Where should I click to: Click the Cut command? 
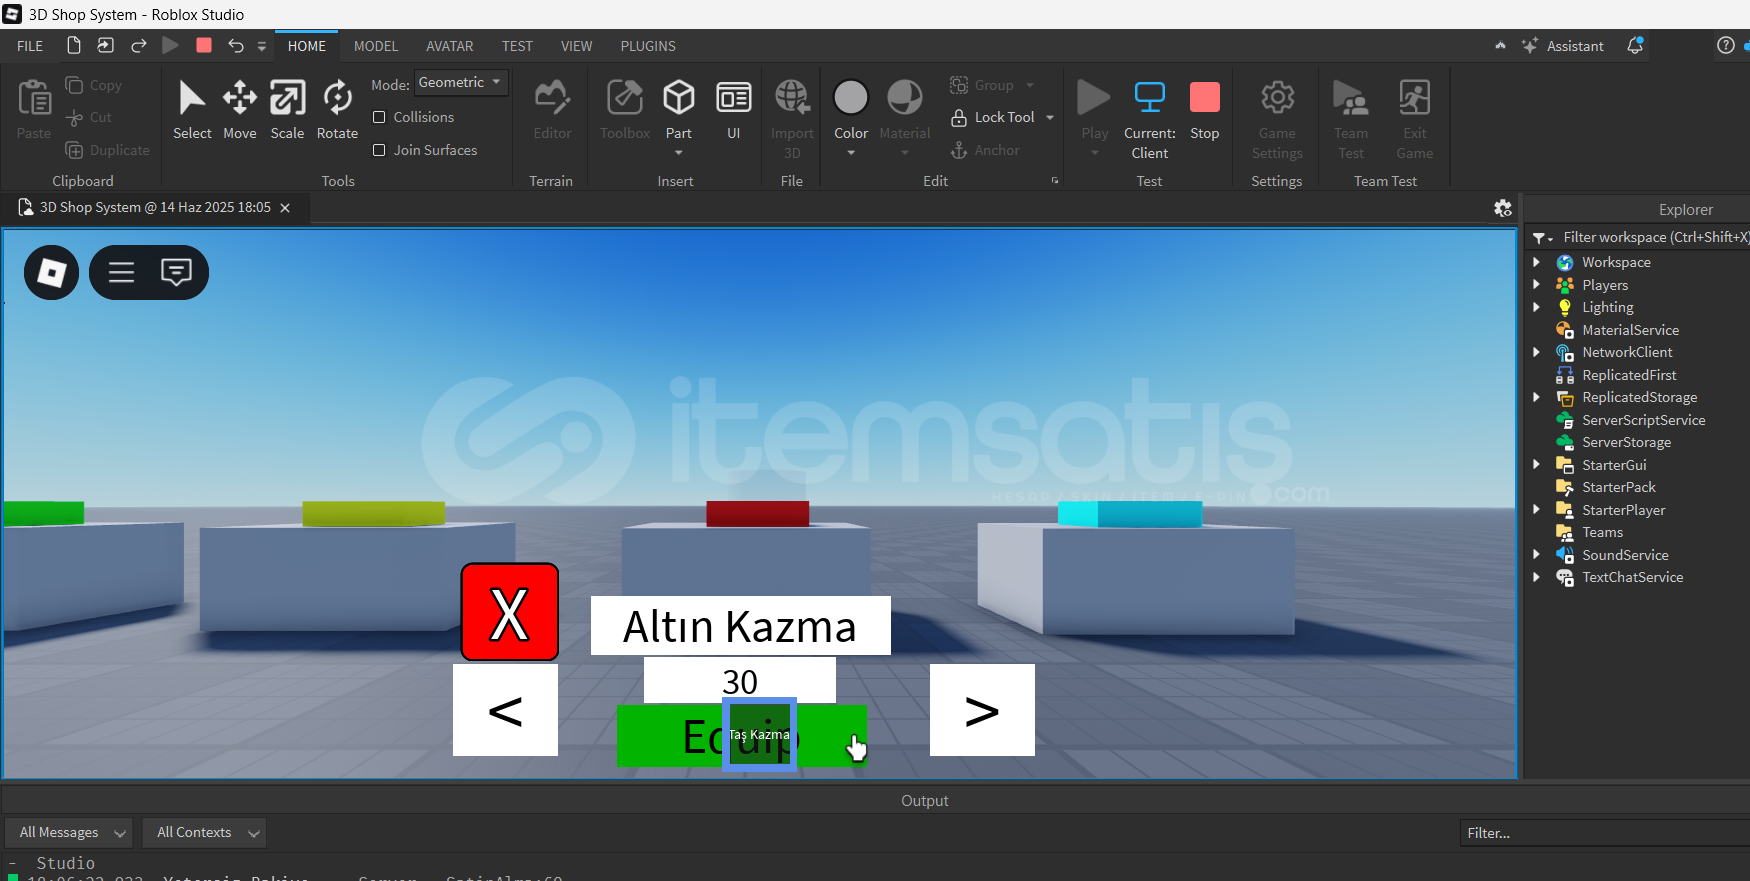click(x=89, y=117)
